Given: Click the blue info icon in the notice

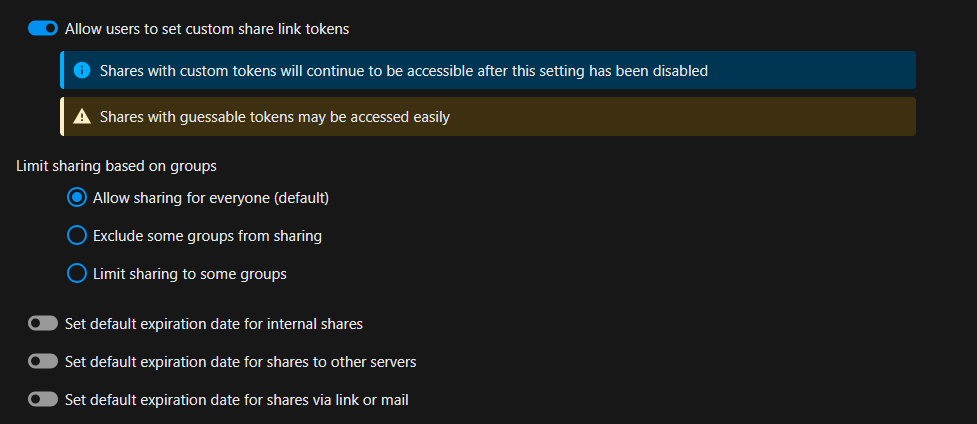Looking at the screenshot, I should 83,71.
